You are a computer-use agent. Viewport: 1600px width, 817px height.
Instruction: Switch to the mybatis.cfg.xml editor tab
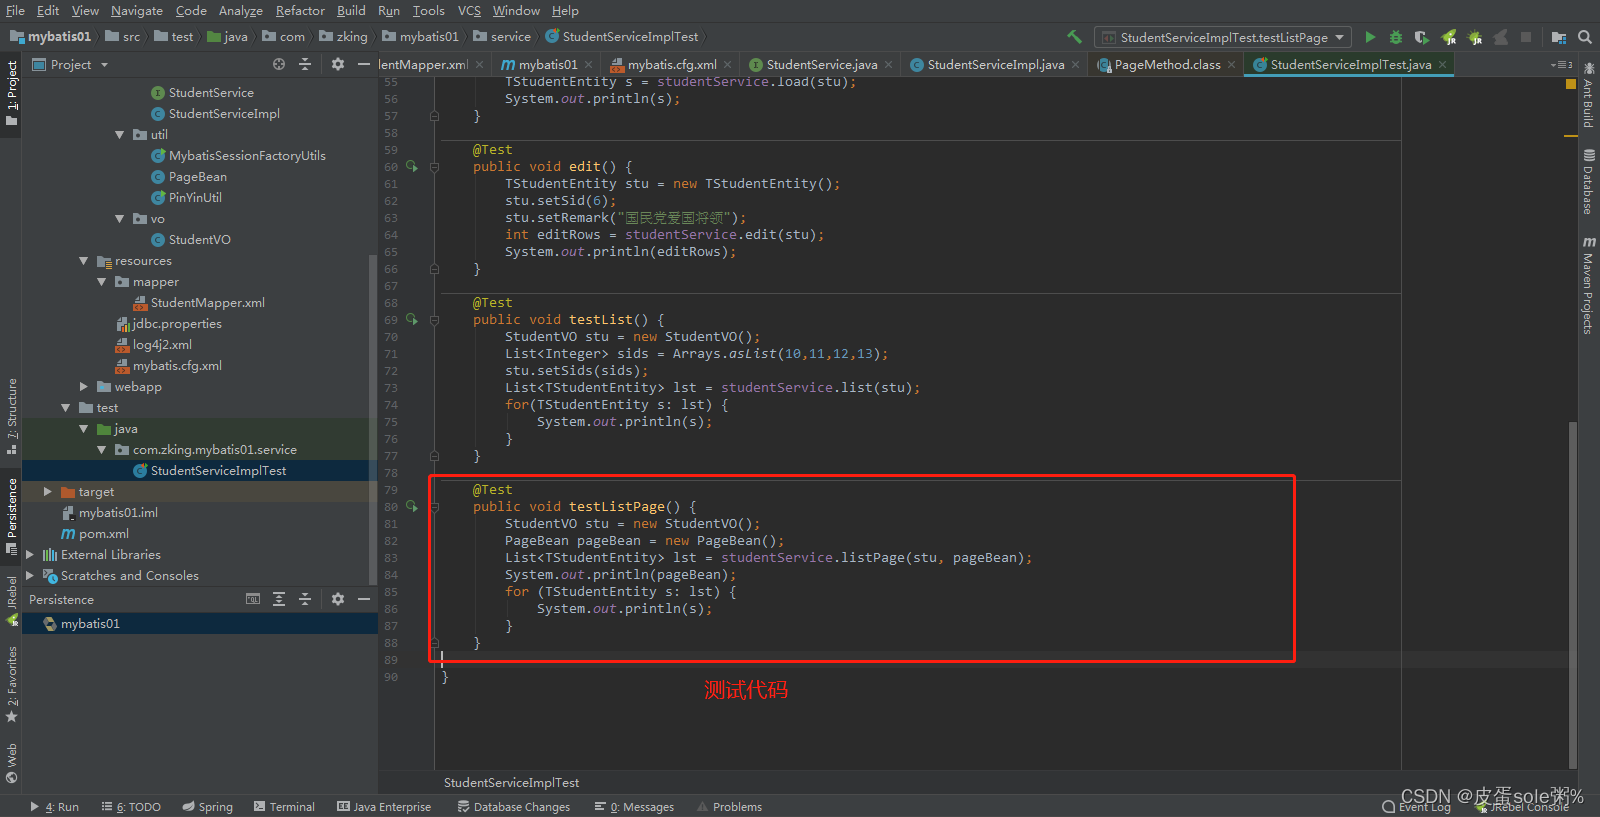click(671, 64)
